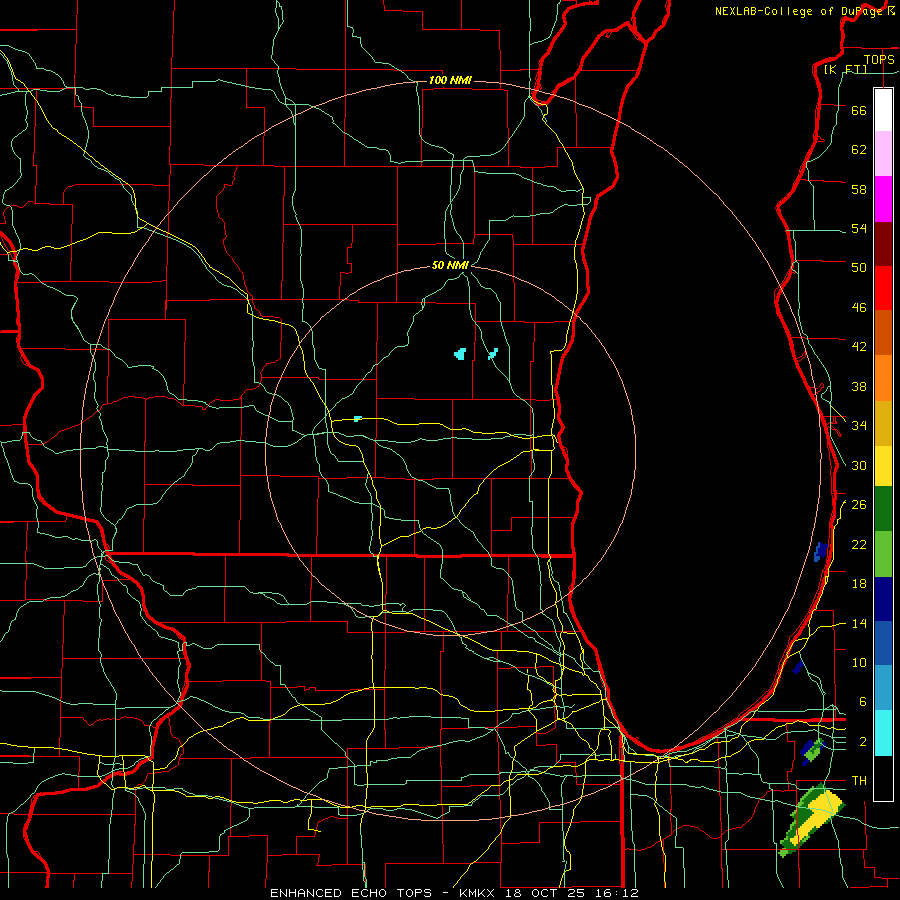Click the medium blue swatch between 14 and 18
Viewport: 900px width, 900px height.
(x=883, y=643)
